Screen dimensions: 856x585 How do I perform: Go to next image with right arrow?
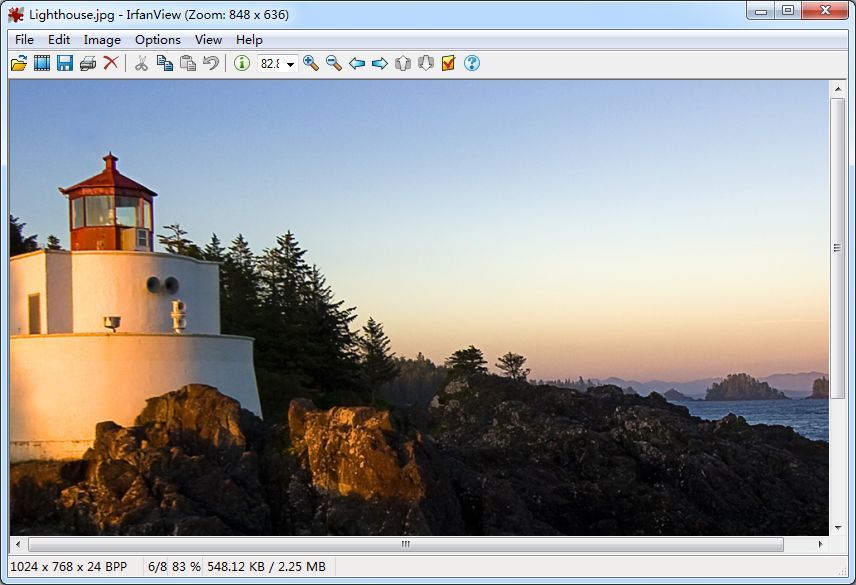pos(380,63)
